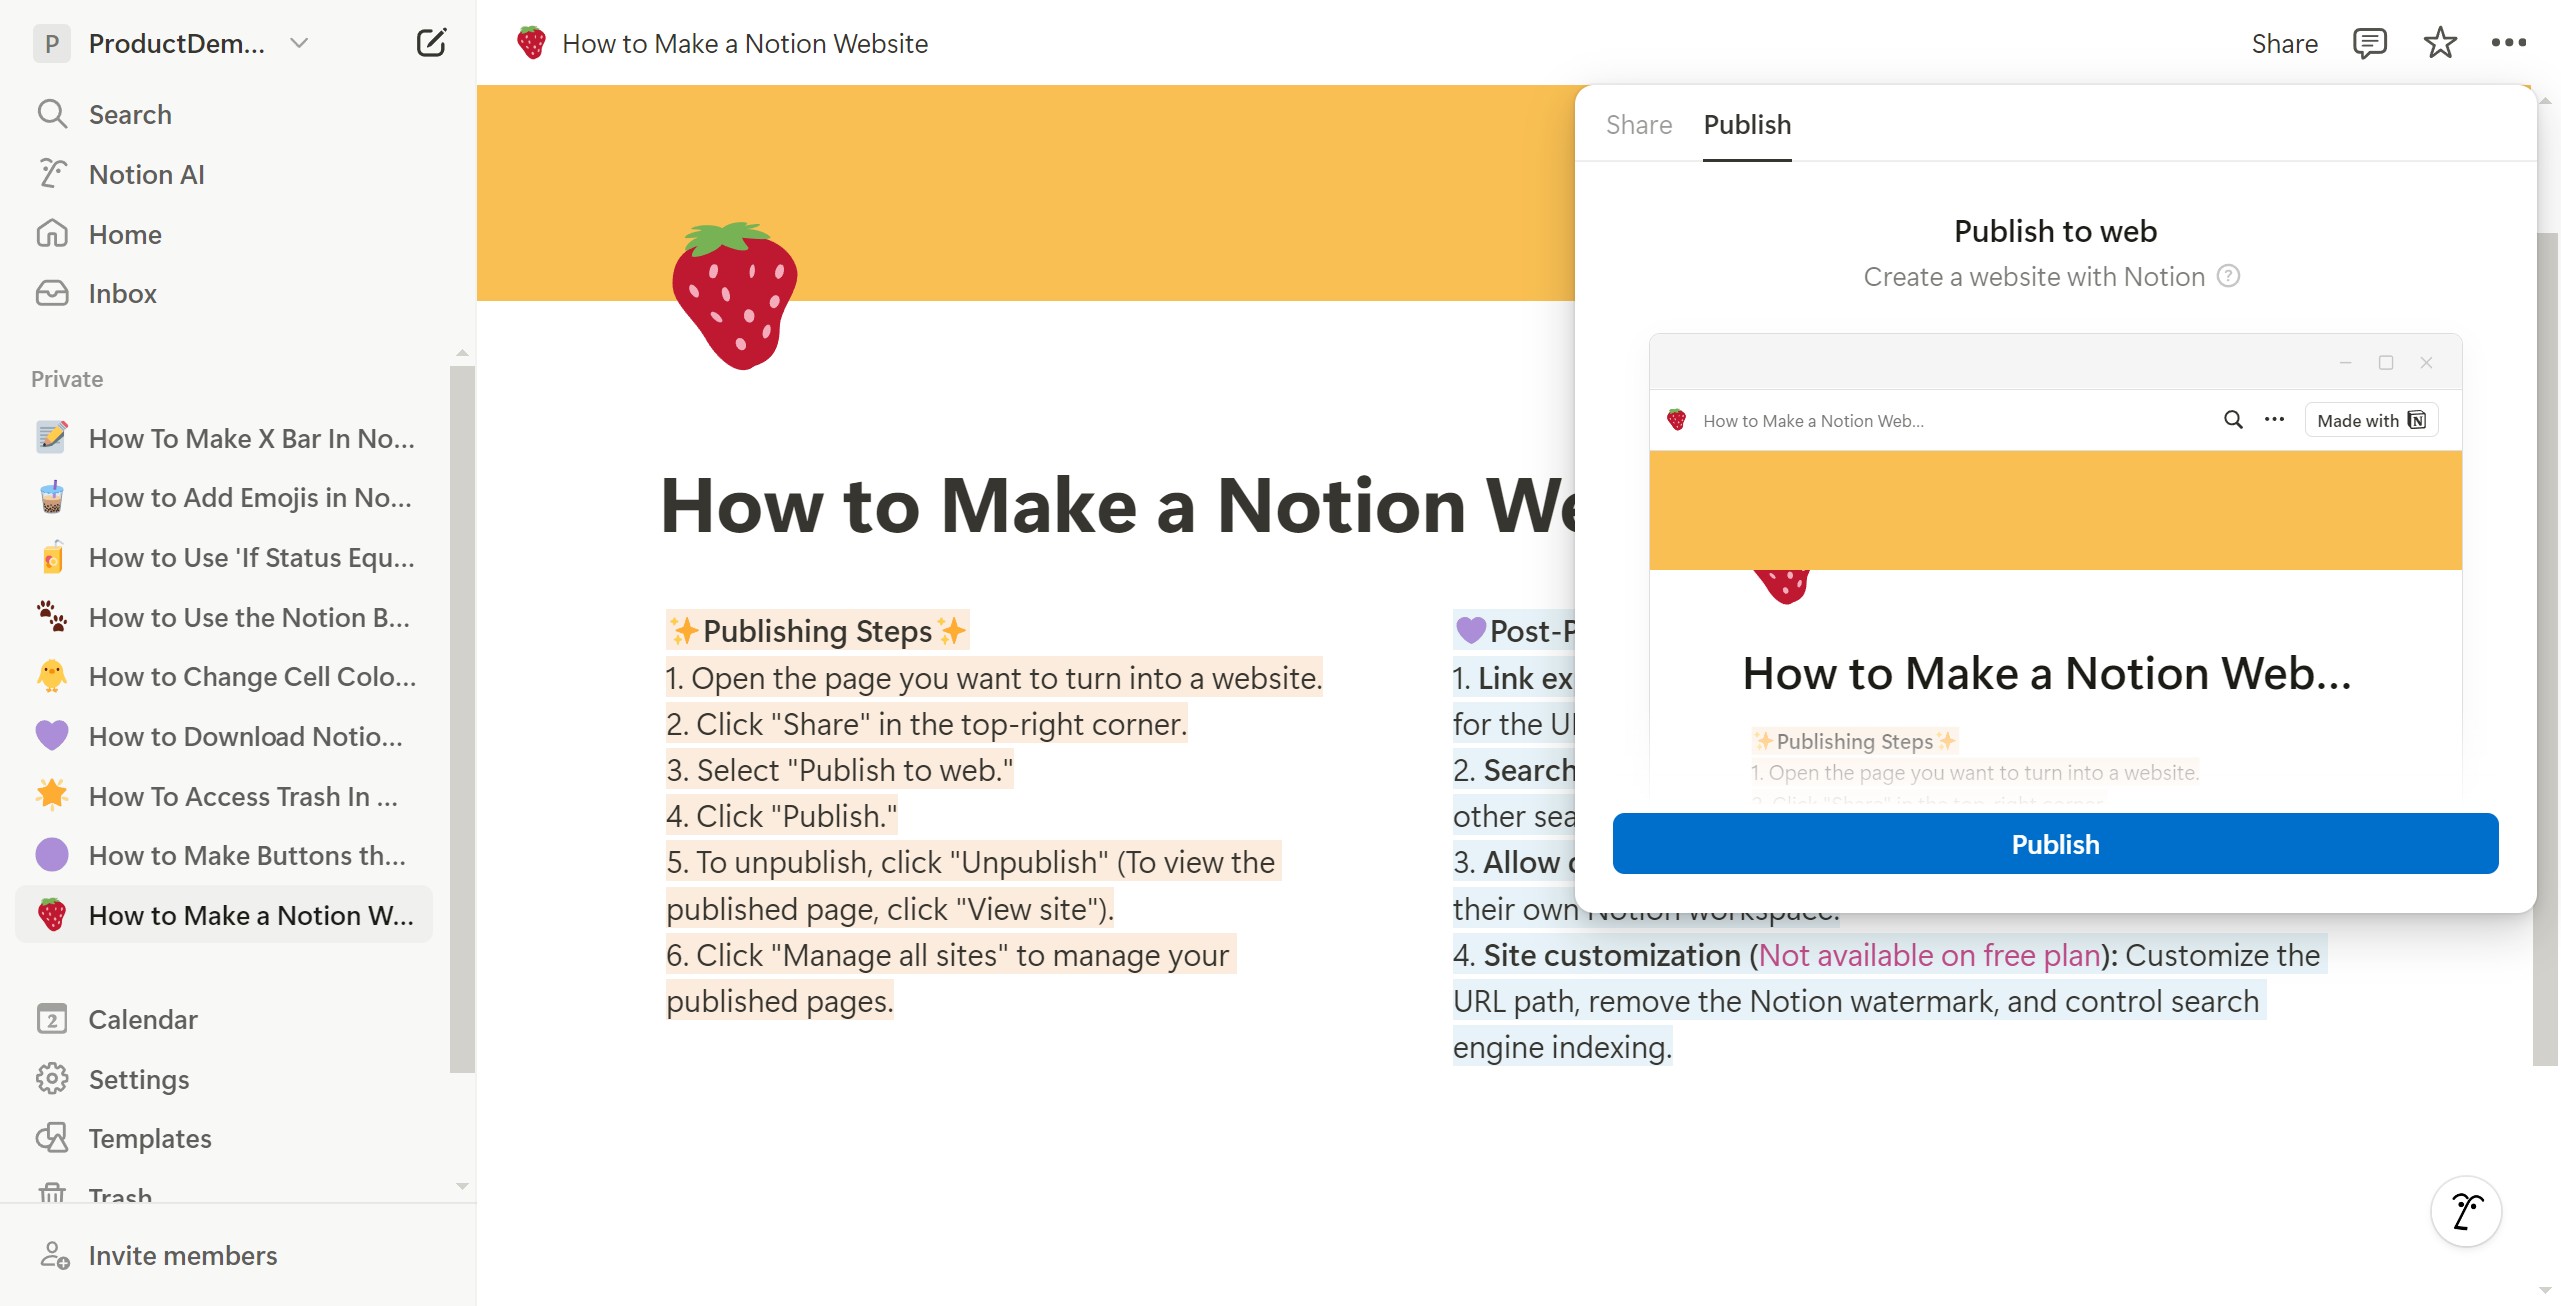This screenshot has width=2561, height=1306.
Task: Click the strawberry icon in breadcrumb bar
Action: tap(531, 43)
